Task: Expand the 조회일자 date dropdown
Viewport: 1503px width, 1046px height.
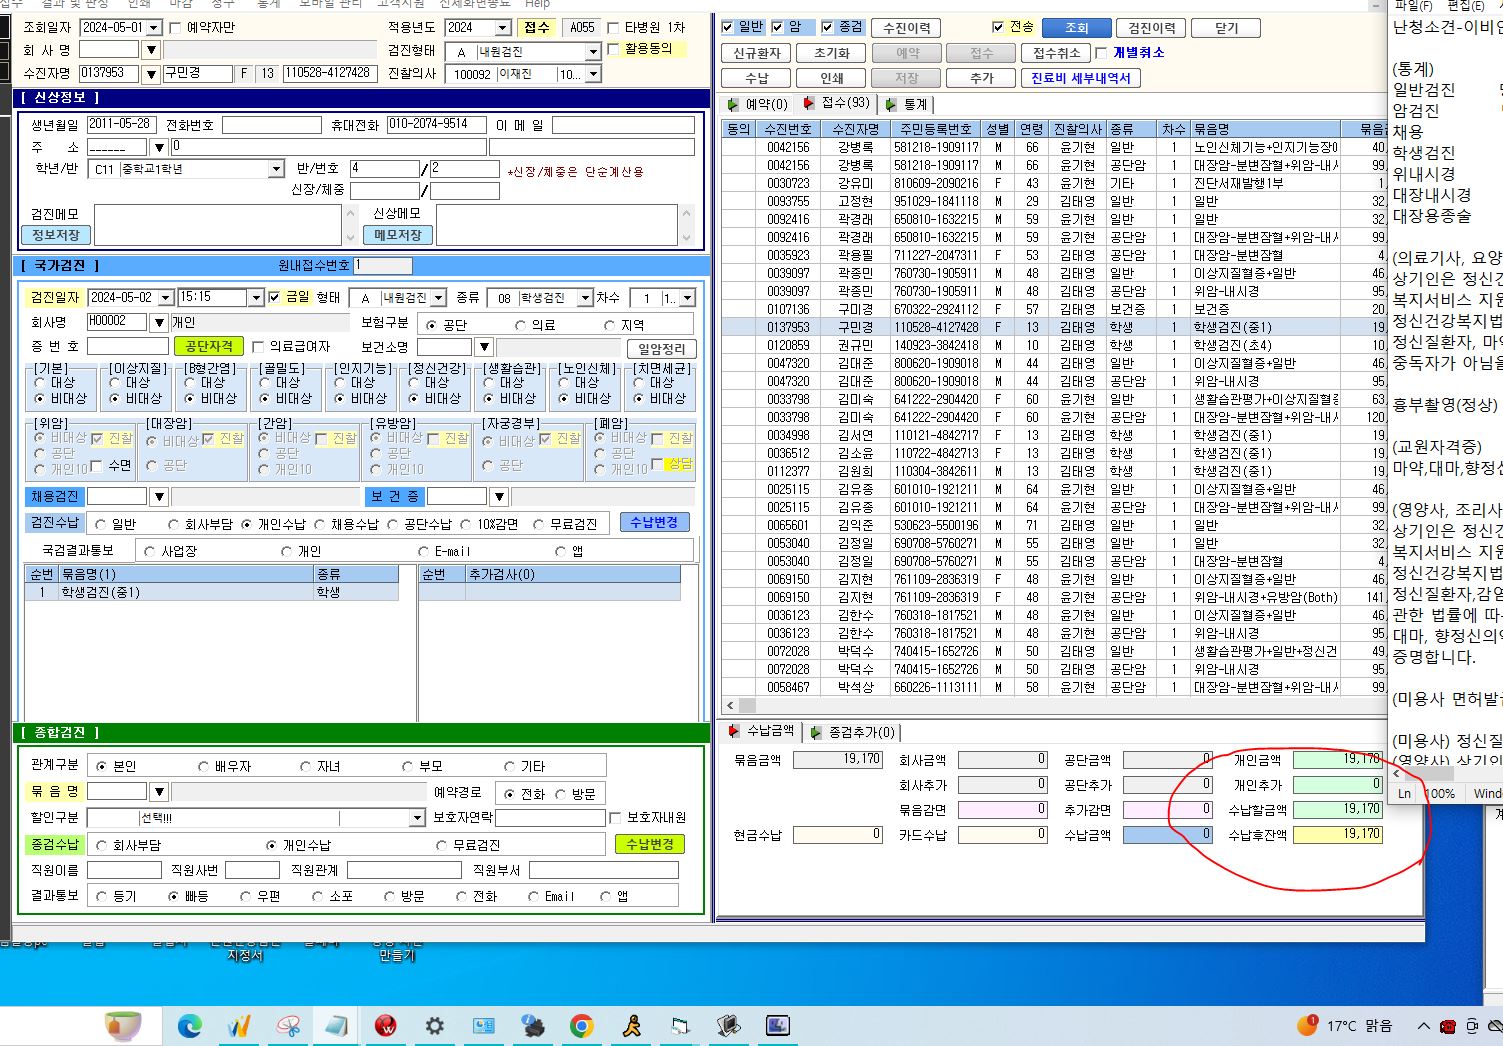Action: [154, 28]
